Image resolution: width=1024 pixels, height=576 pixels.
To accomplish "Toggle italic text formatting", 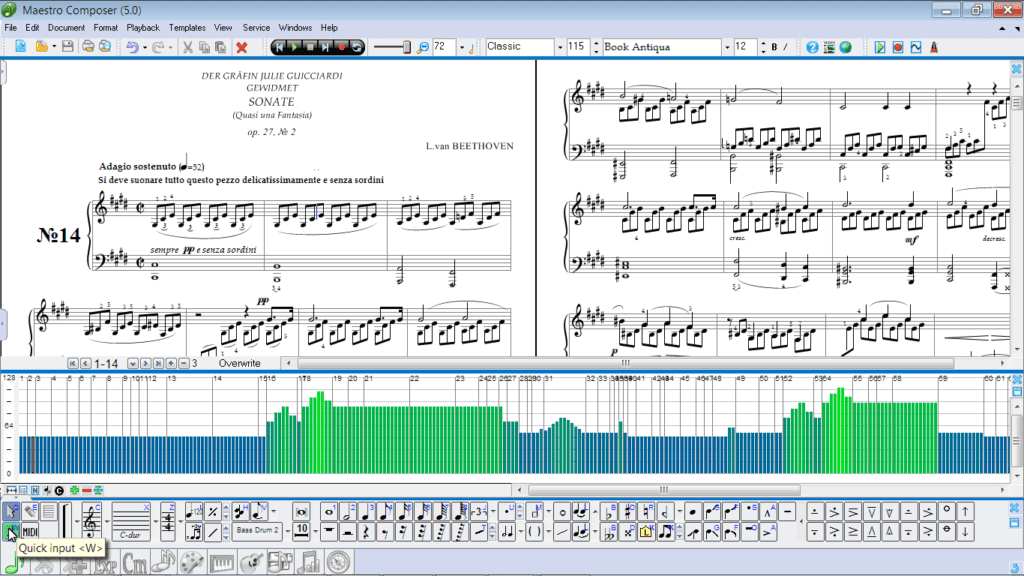I will pos(786,47).
